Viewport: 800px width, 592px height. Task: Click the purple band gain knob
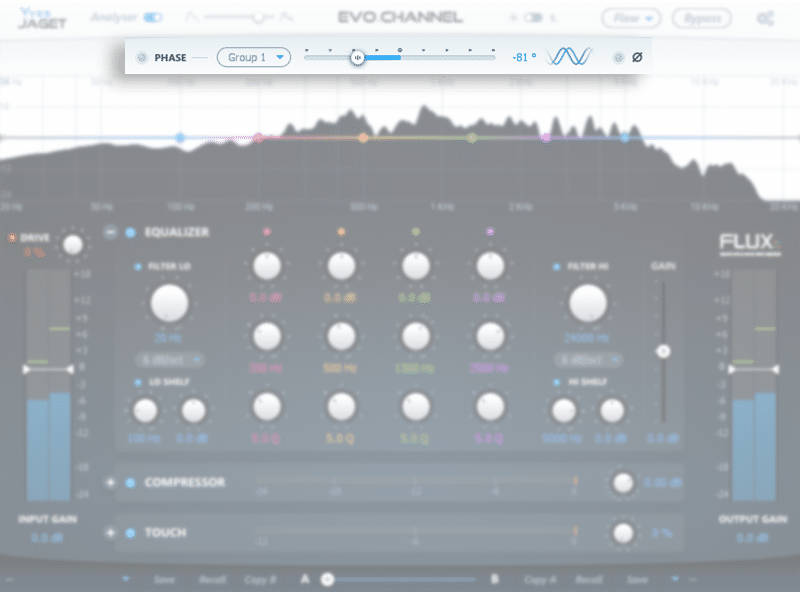tap(490, 266)
